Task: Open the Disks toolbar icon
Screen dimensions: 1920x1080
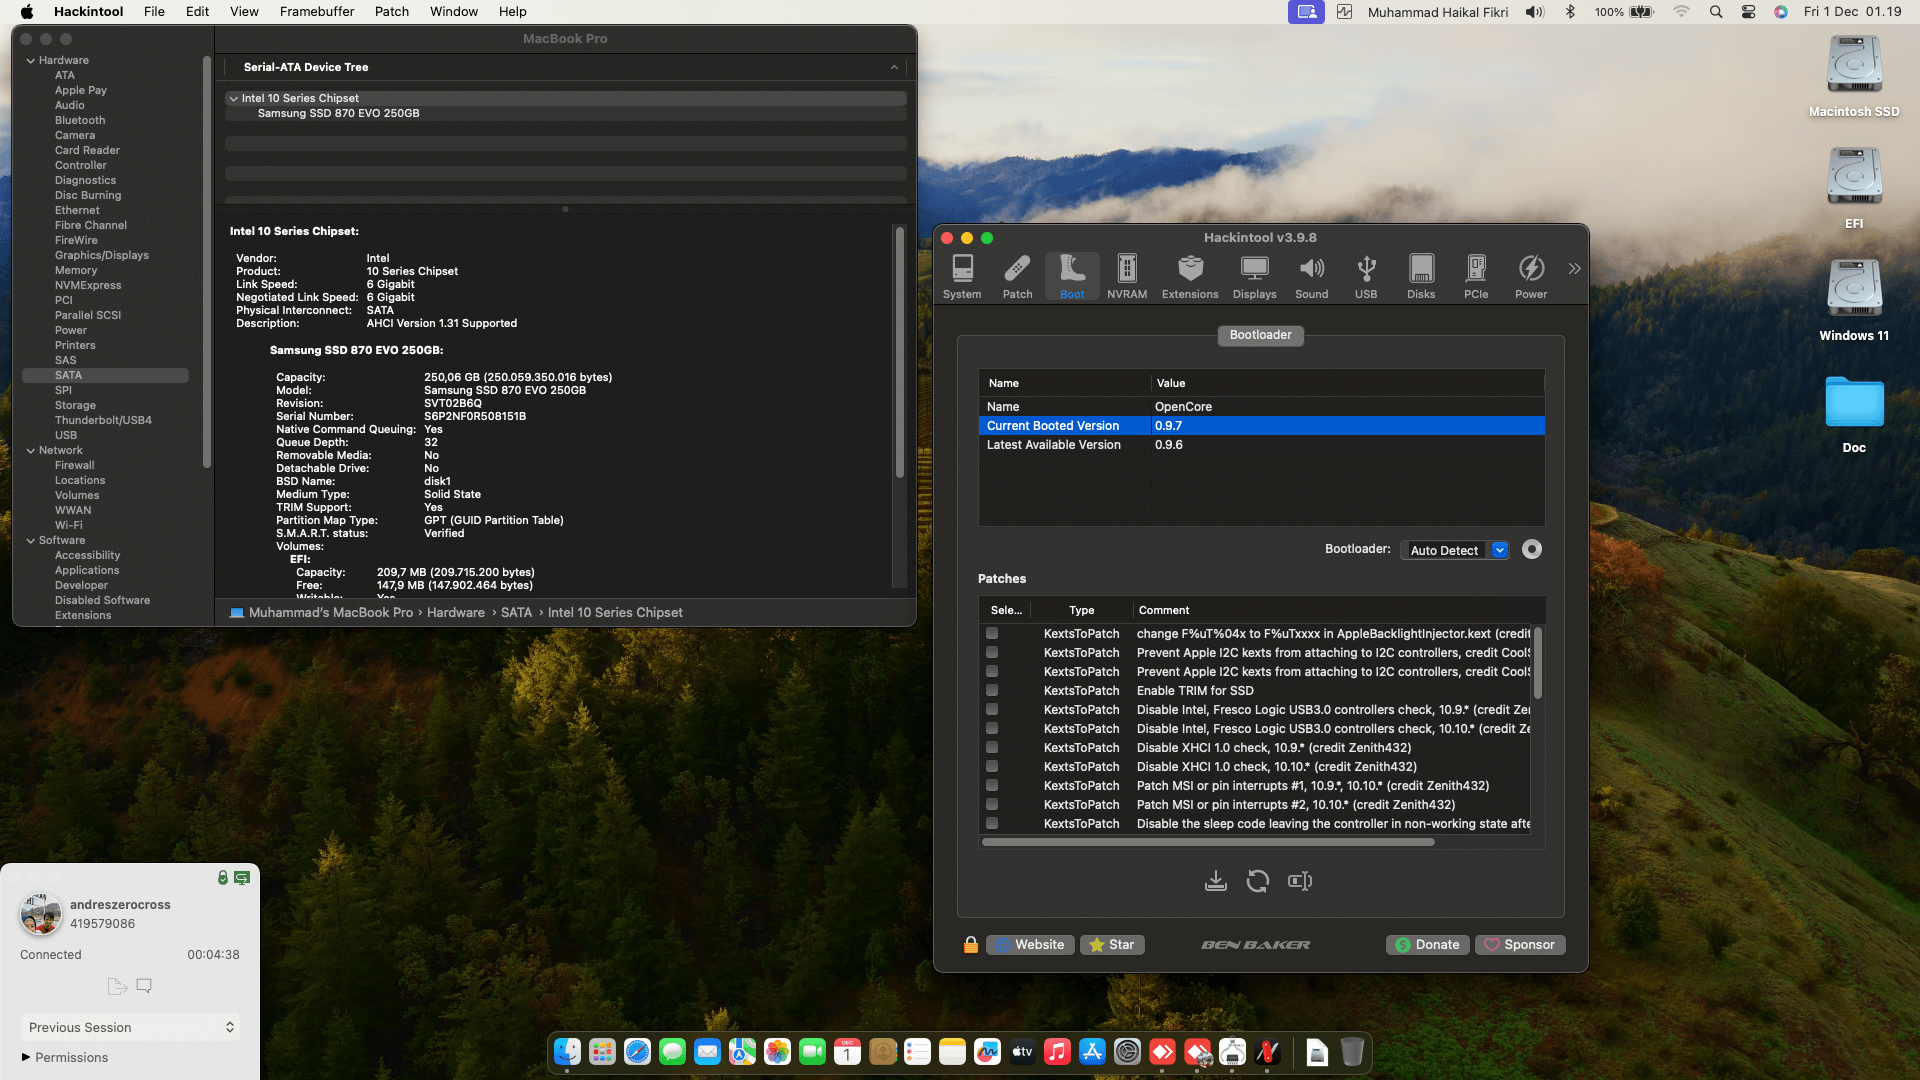Action: pos(1420,276)
